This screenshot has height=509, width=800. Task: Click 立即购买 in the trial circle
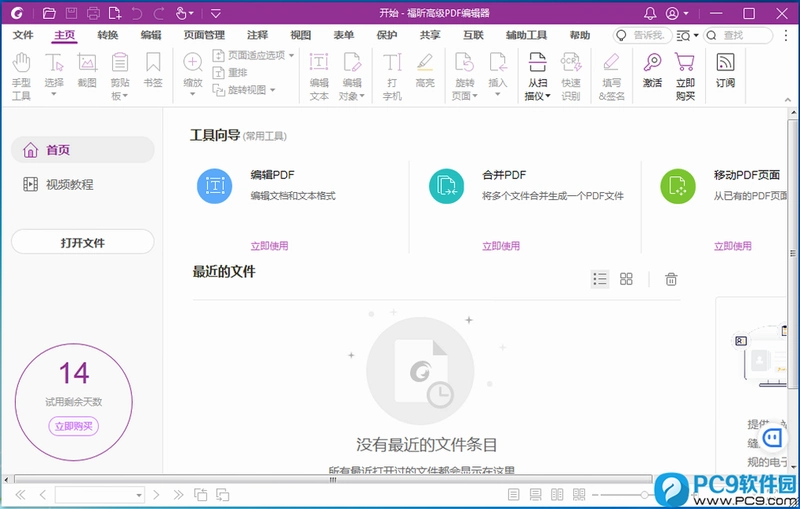(x=73, y=426)
